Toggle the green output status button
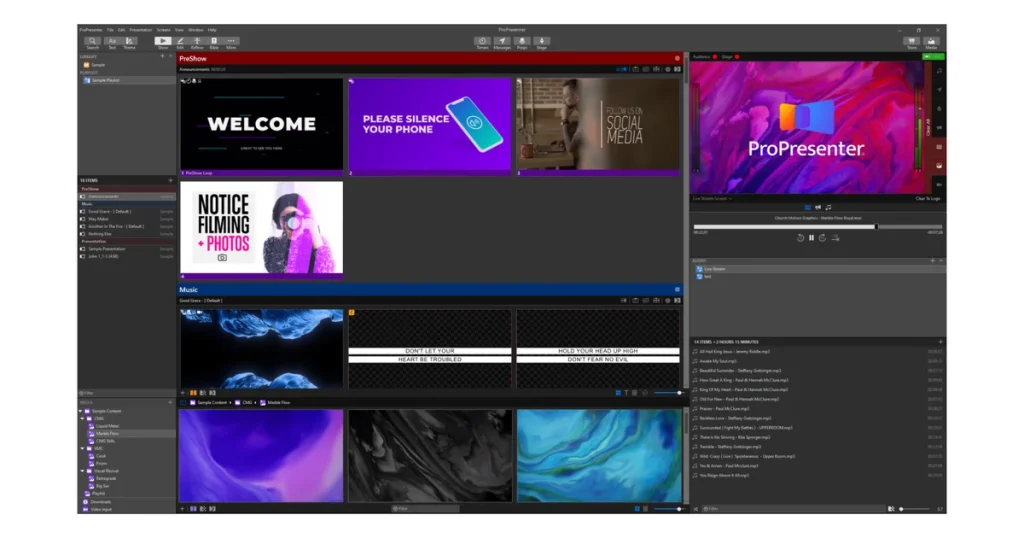Image resolution: width=1024 pixels, height=538 pixels. pos(933,57)
